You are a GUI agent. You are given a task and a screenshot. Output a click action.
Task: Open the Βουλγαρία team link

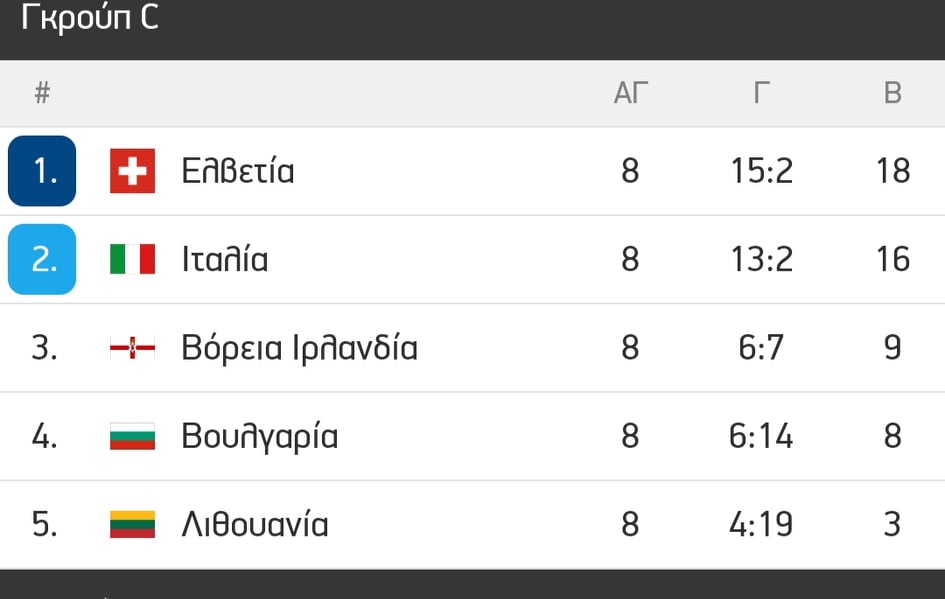[260, 436]
